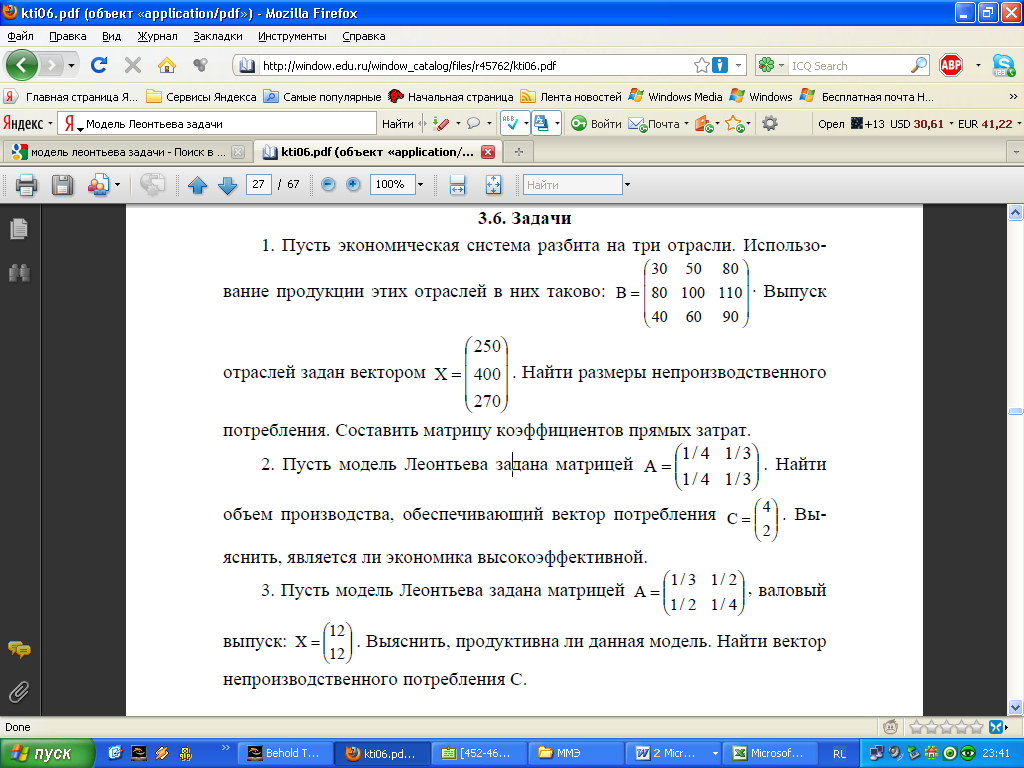1024x768 pixels.
Task: Open the Attachments paperclip panel
Action: coord(18,692)
